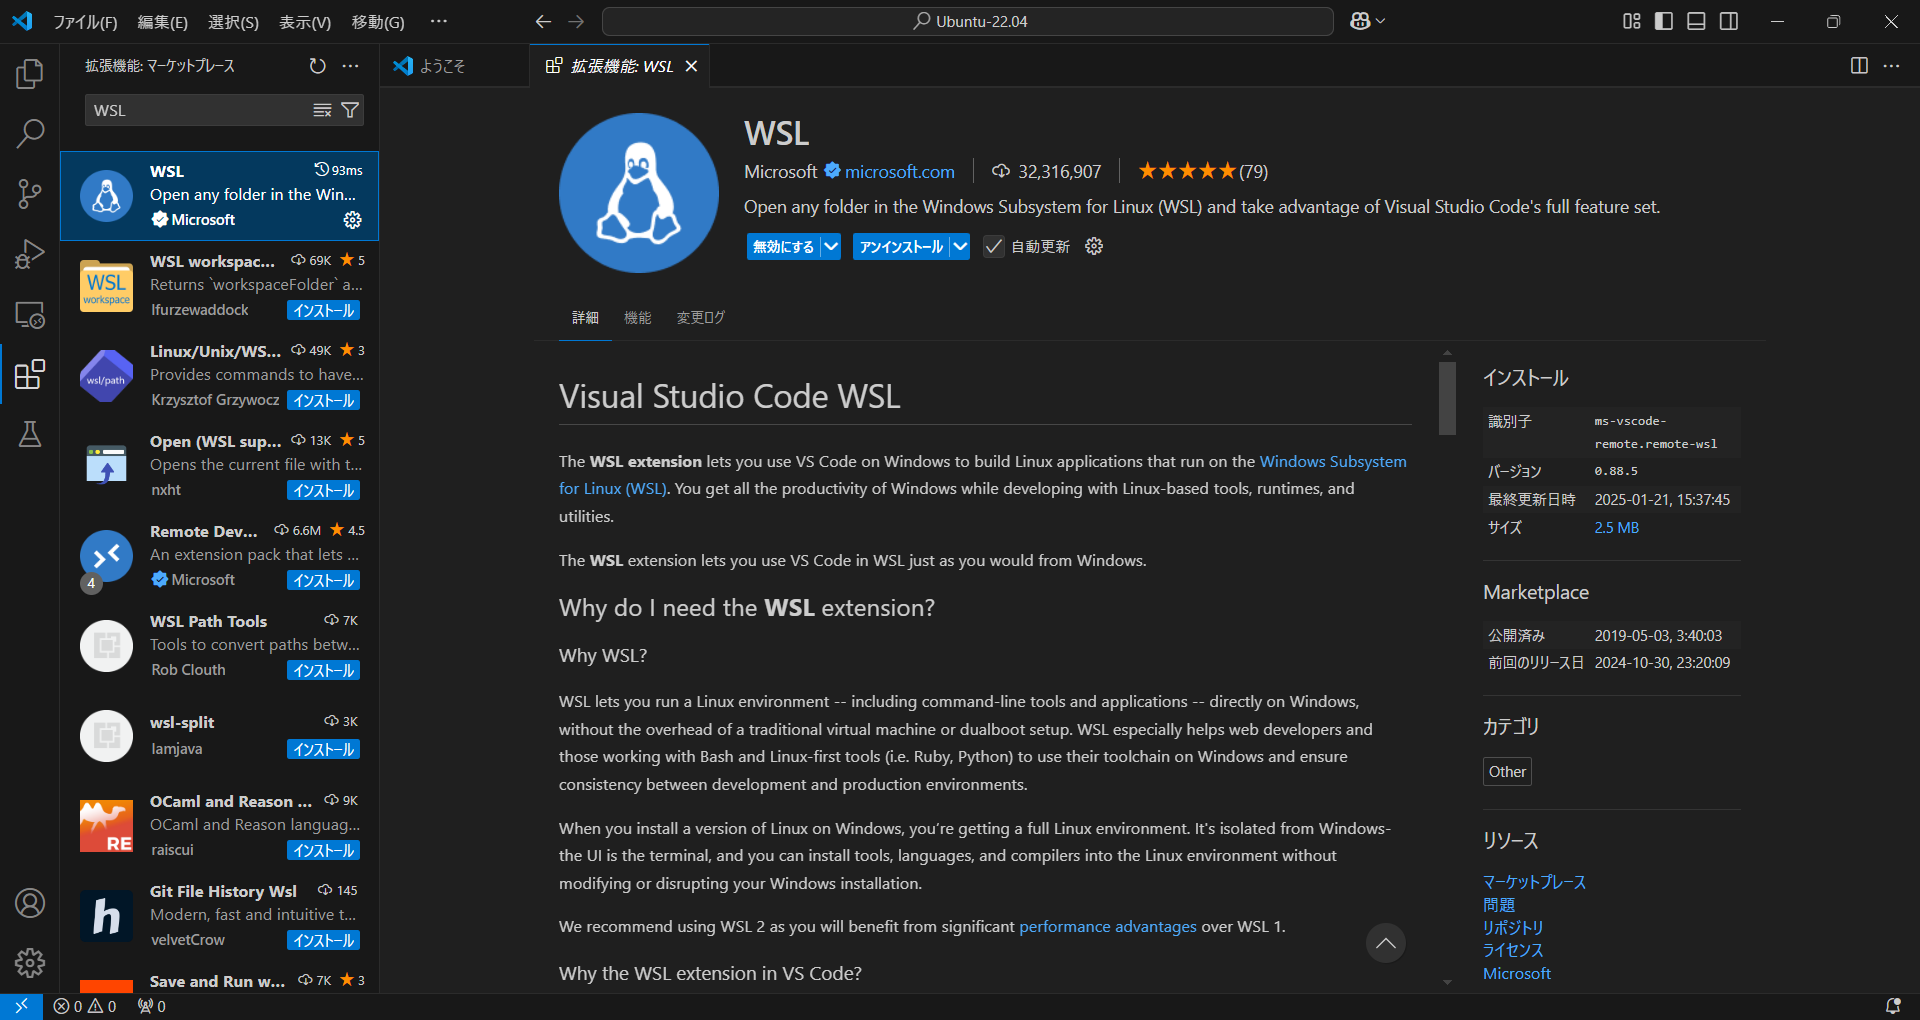Screen dimensions: 1920x1020
Task: Open microsoft.com publisher link
Action: (899, 172)
